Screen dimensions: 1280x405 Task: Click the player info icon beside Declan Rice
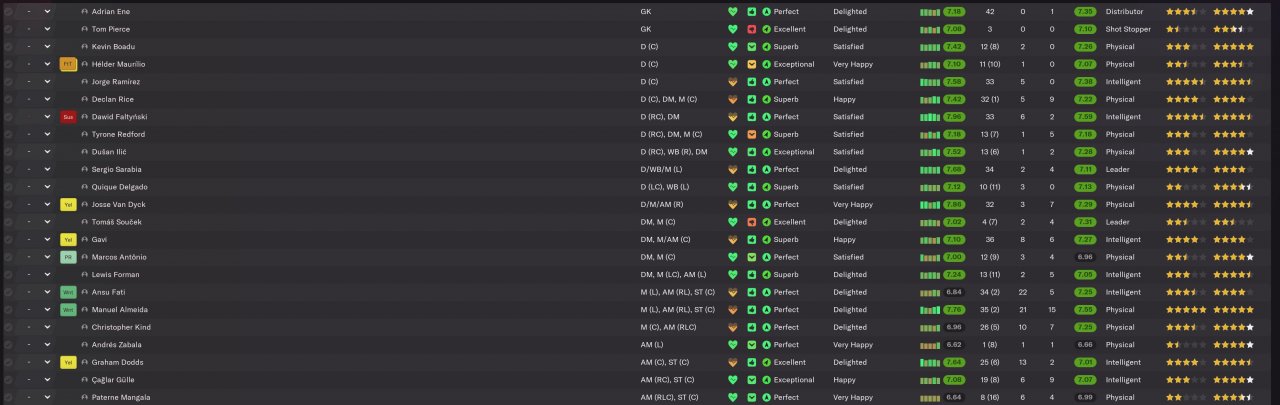(84, 99)
